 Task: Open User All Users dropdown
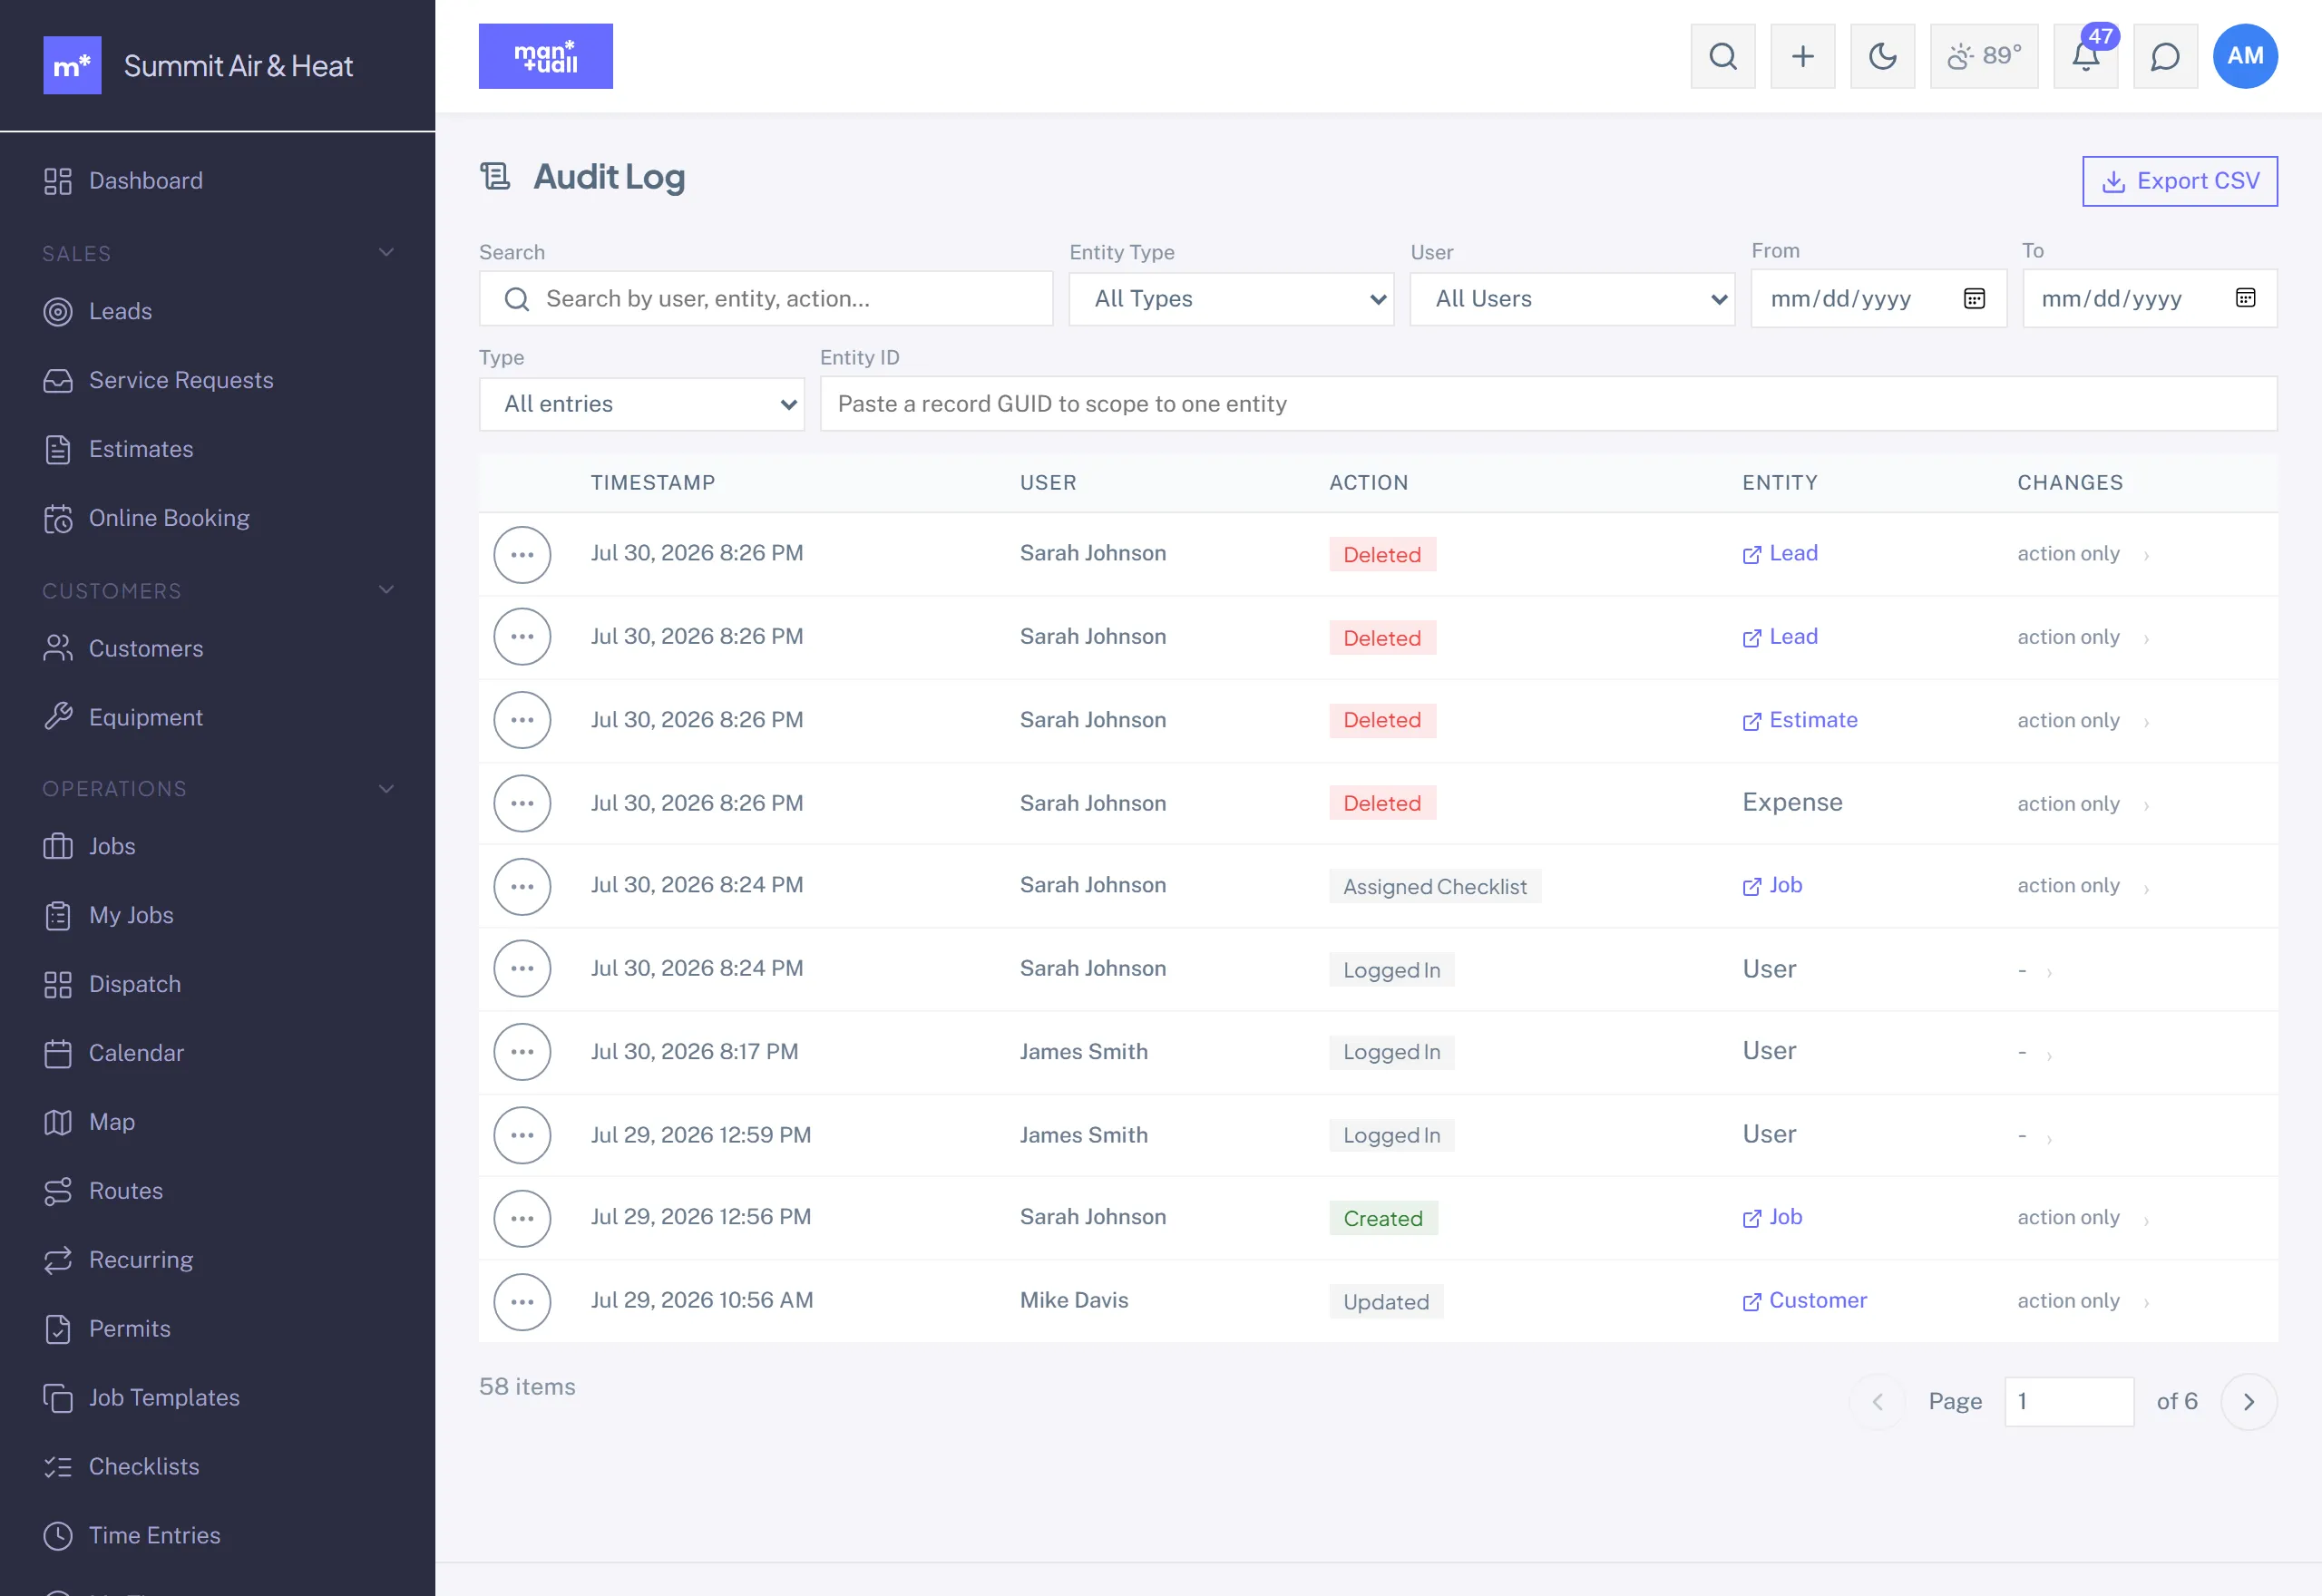(x=1572, y=299)
